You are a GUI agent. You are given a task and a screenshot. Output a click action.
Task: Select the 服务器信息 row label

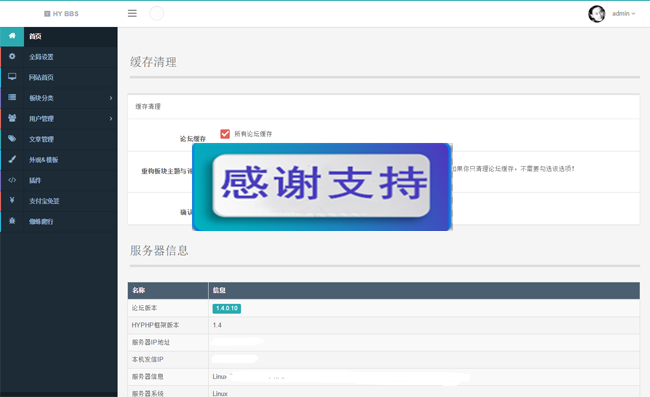[x=148, y=376]
